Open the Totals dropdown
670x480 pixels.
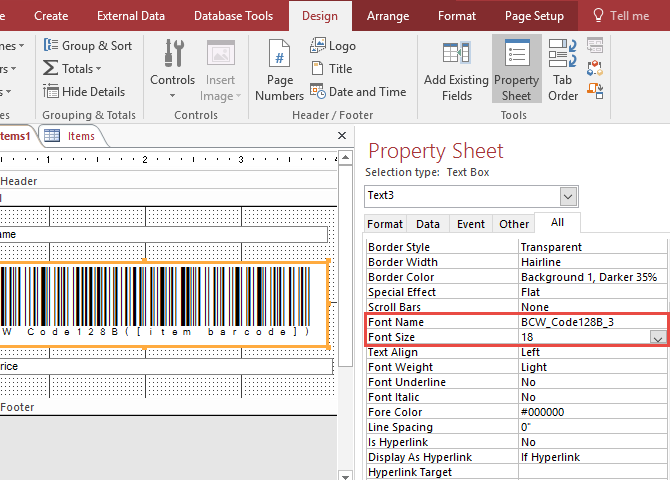pyautogui.click(x=72, y=68)
